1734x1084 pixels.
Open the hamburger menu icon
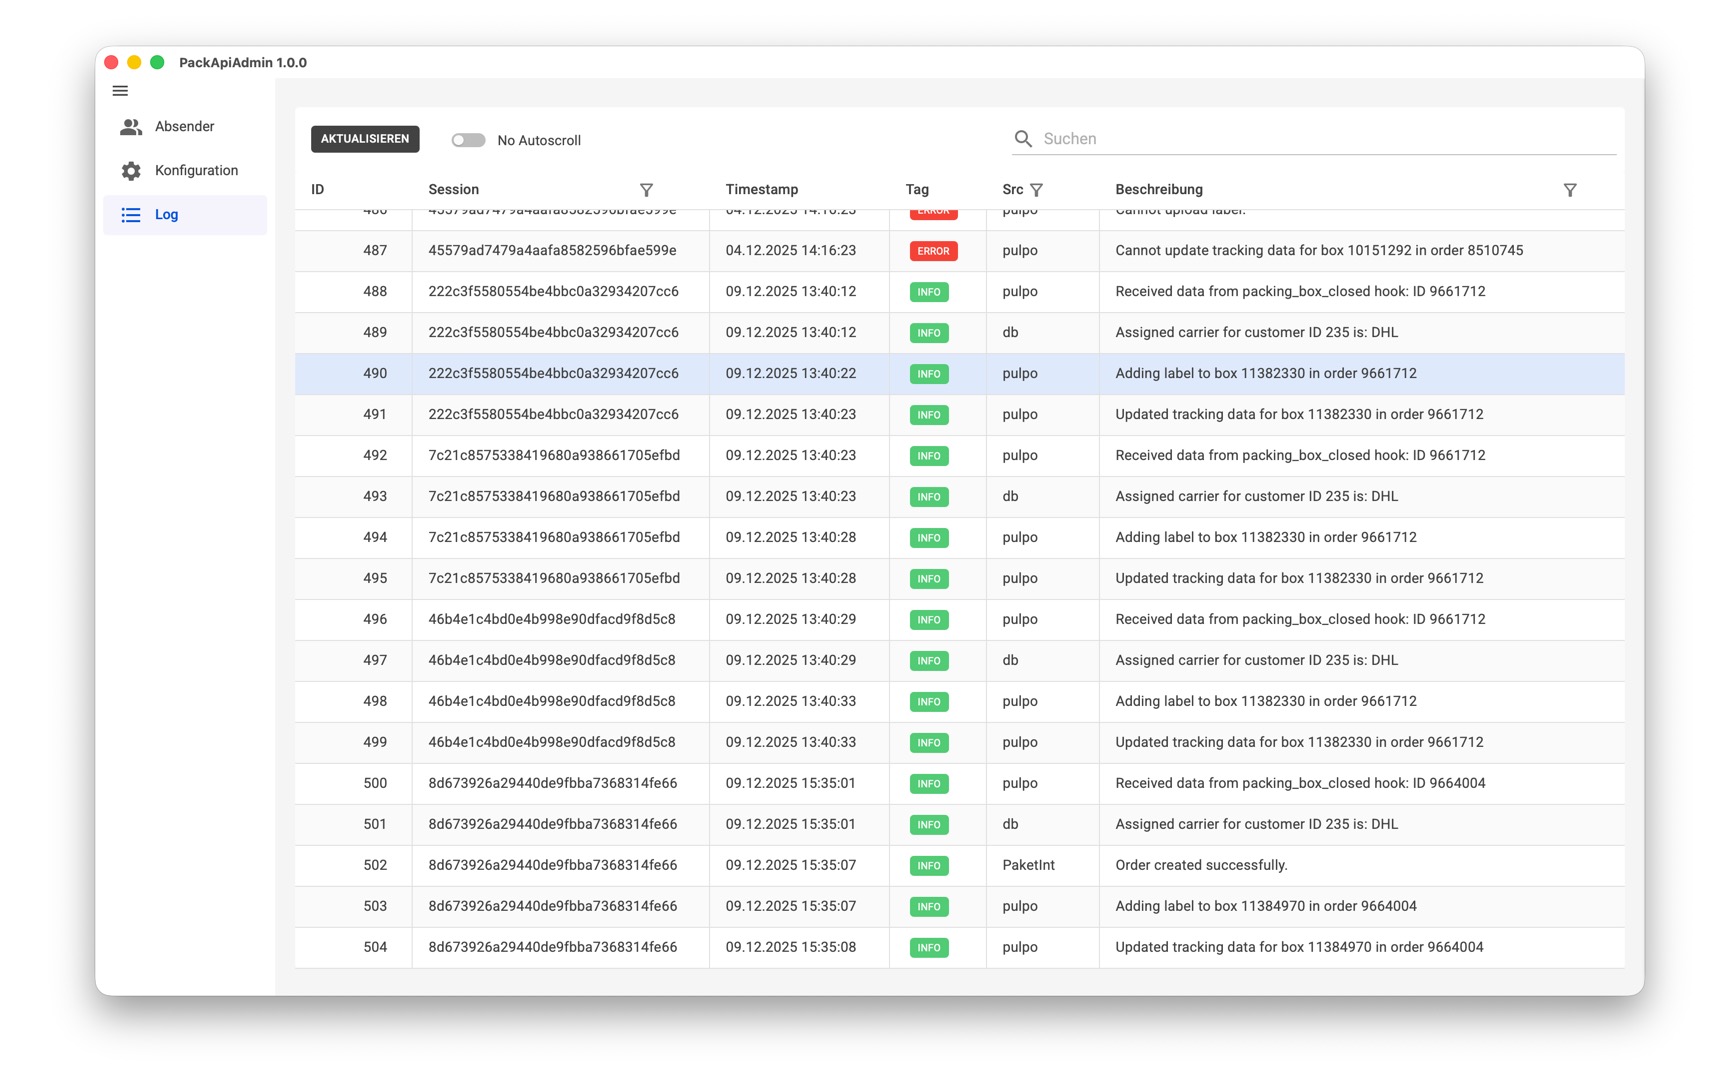[x=120, y=91]
